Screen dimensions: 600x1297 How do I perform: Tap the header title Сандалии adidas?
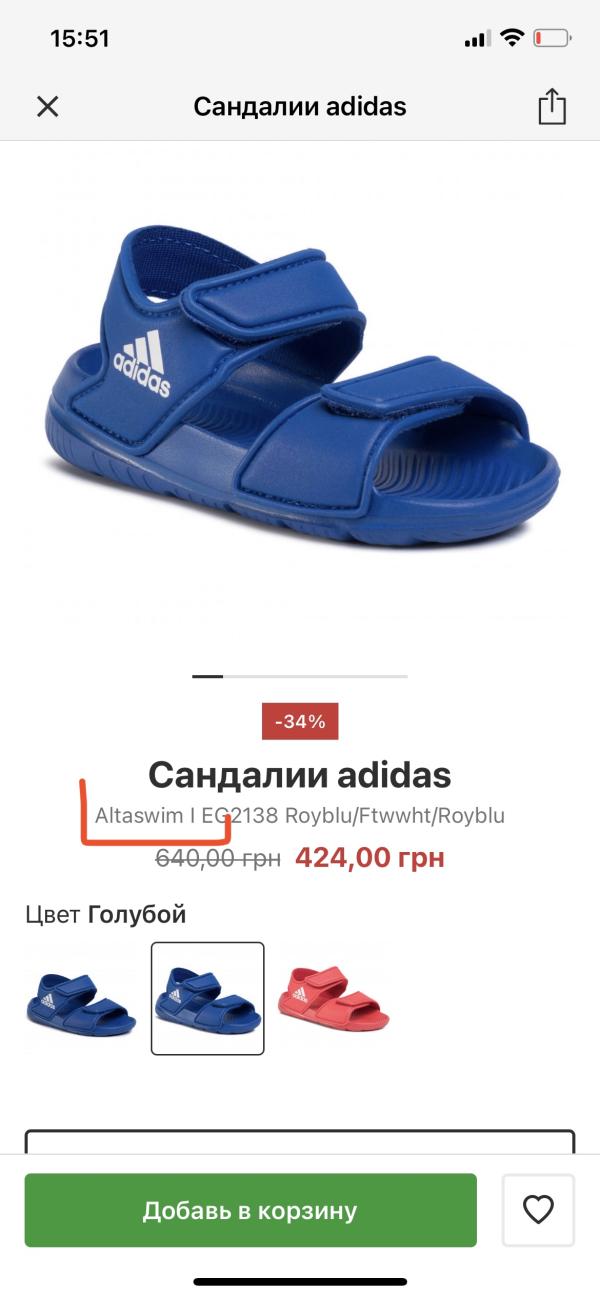pos(300,106)
